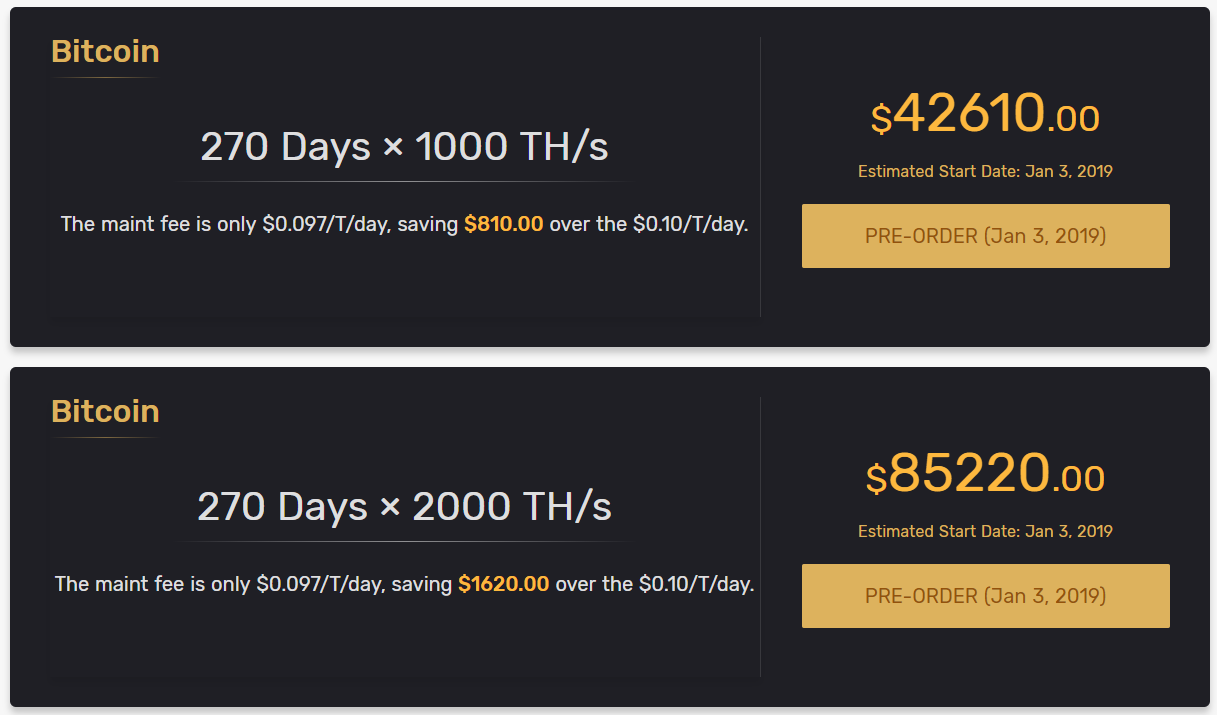Image resolution: width=1217 pixels, height=715 pixels.
Task: Click the bottom card's Bitcoin heading
Action: (x=105, y=411)
